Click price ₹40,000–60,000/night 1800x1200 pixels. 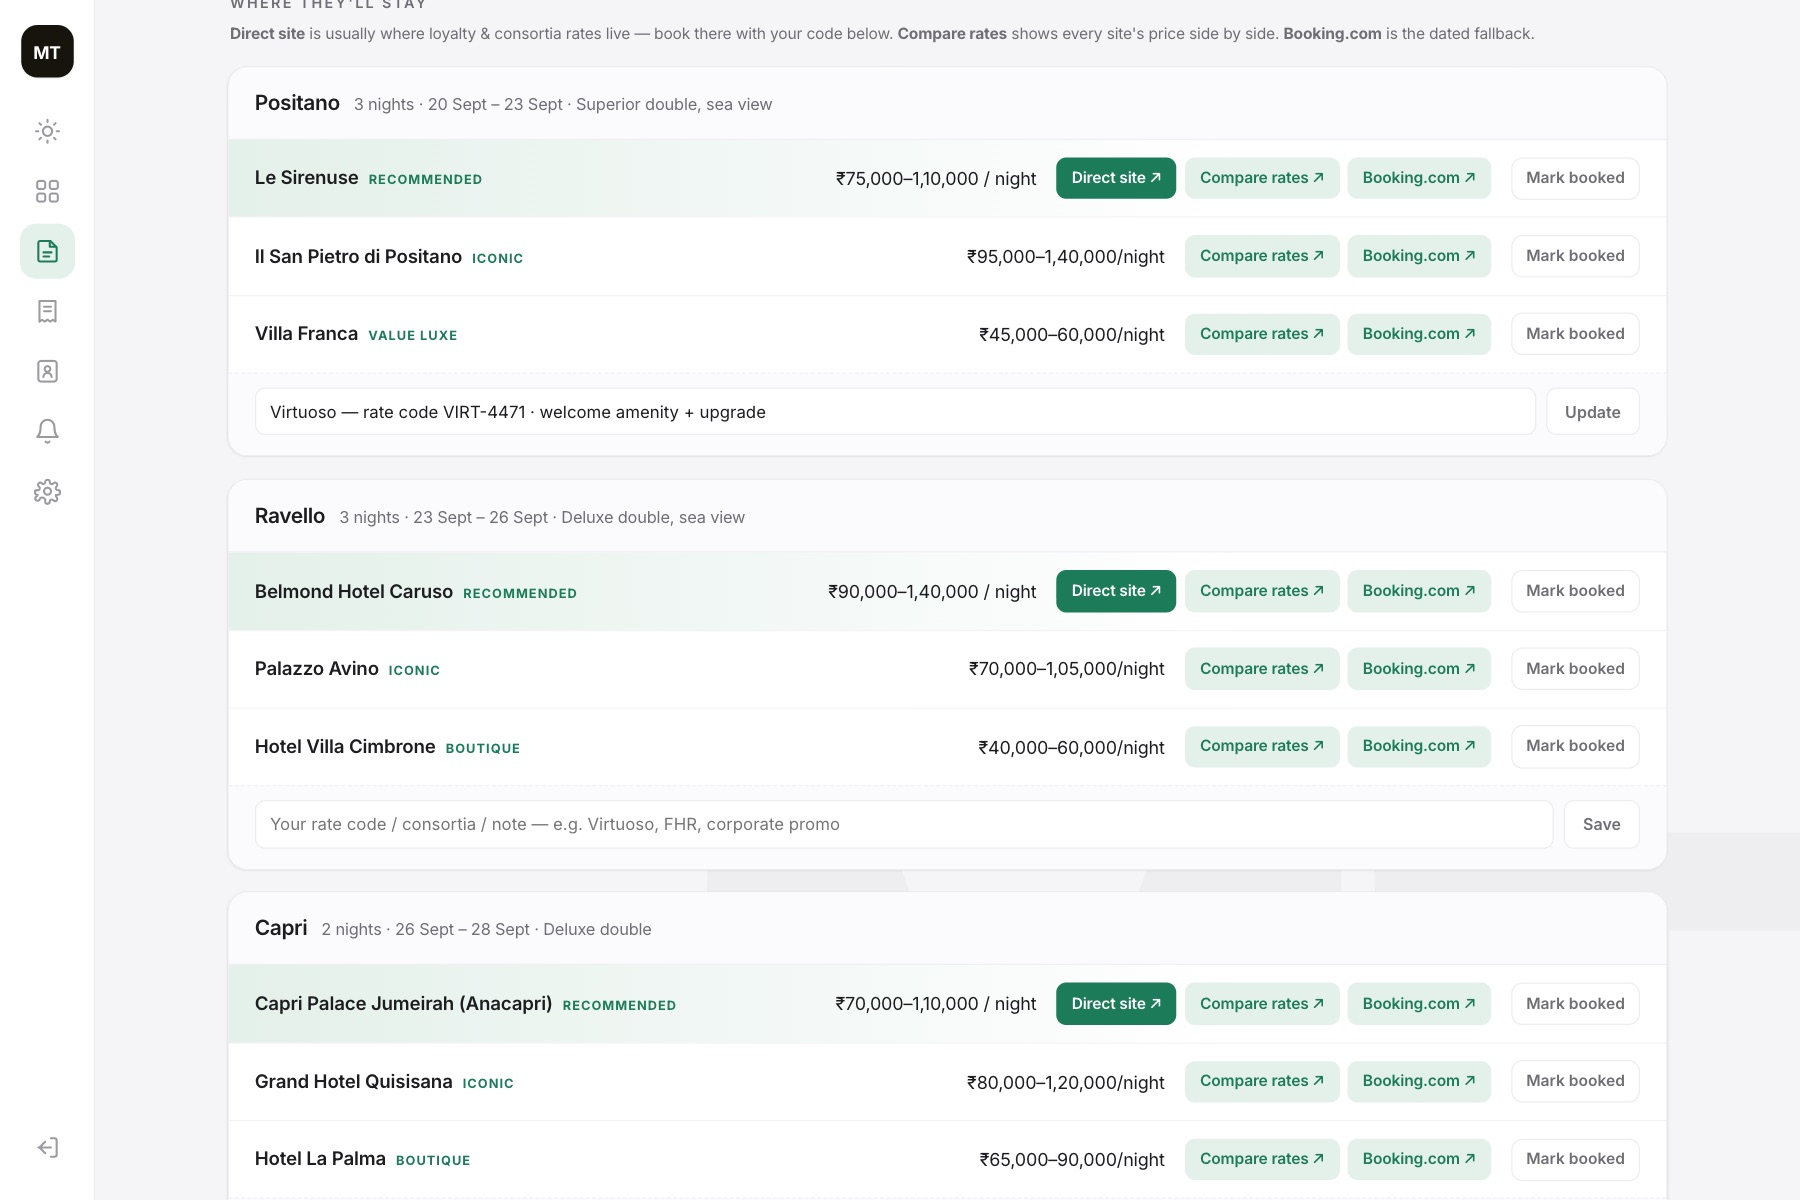[1071, 748]
